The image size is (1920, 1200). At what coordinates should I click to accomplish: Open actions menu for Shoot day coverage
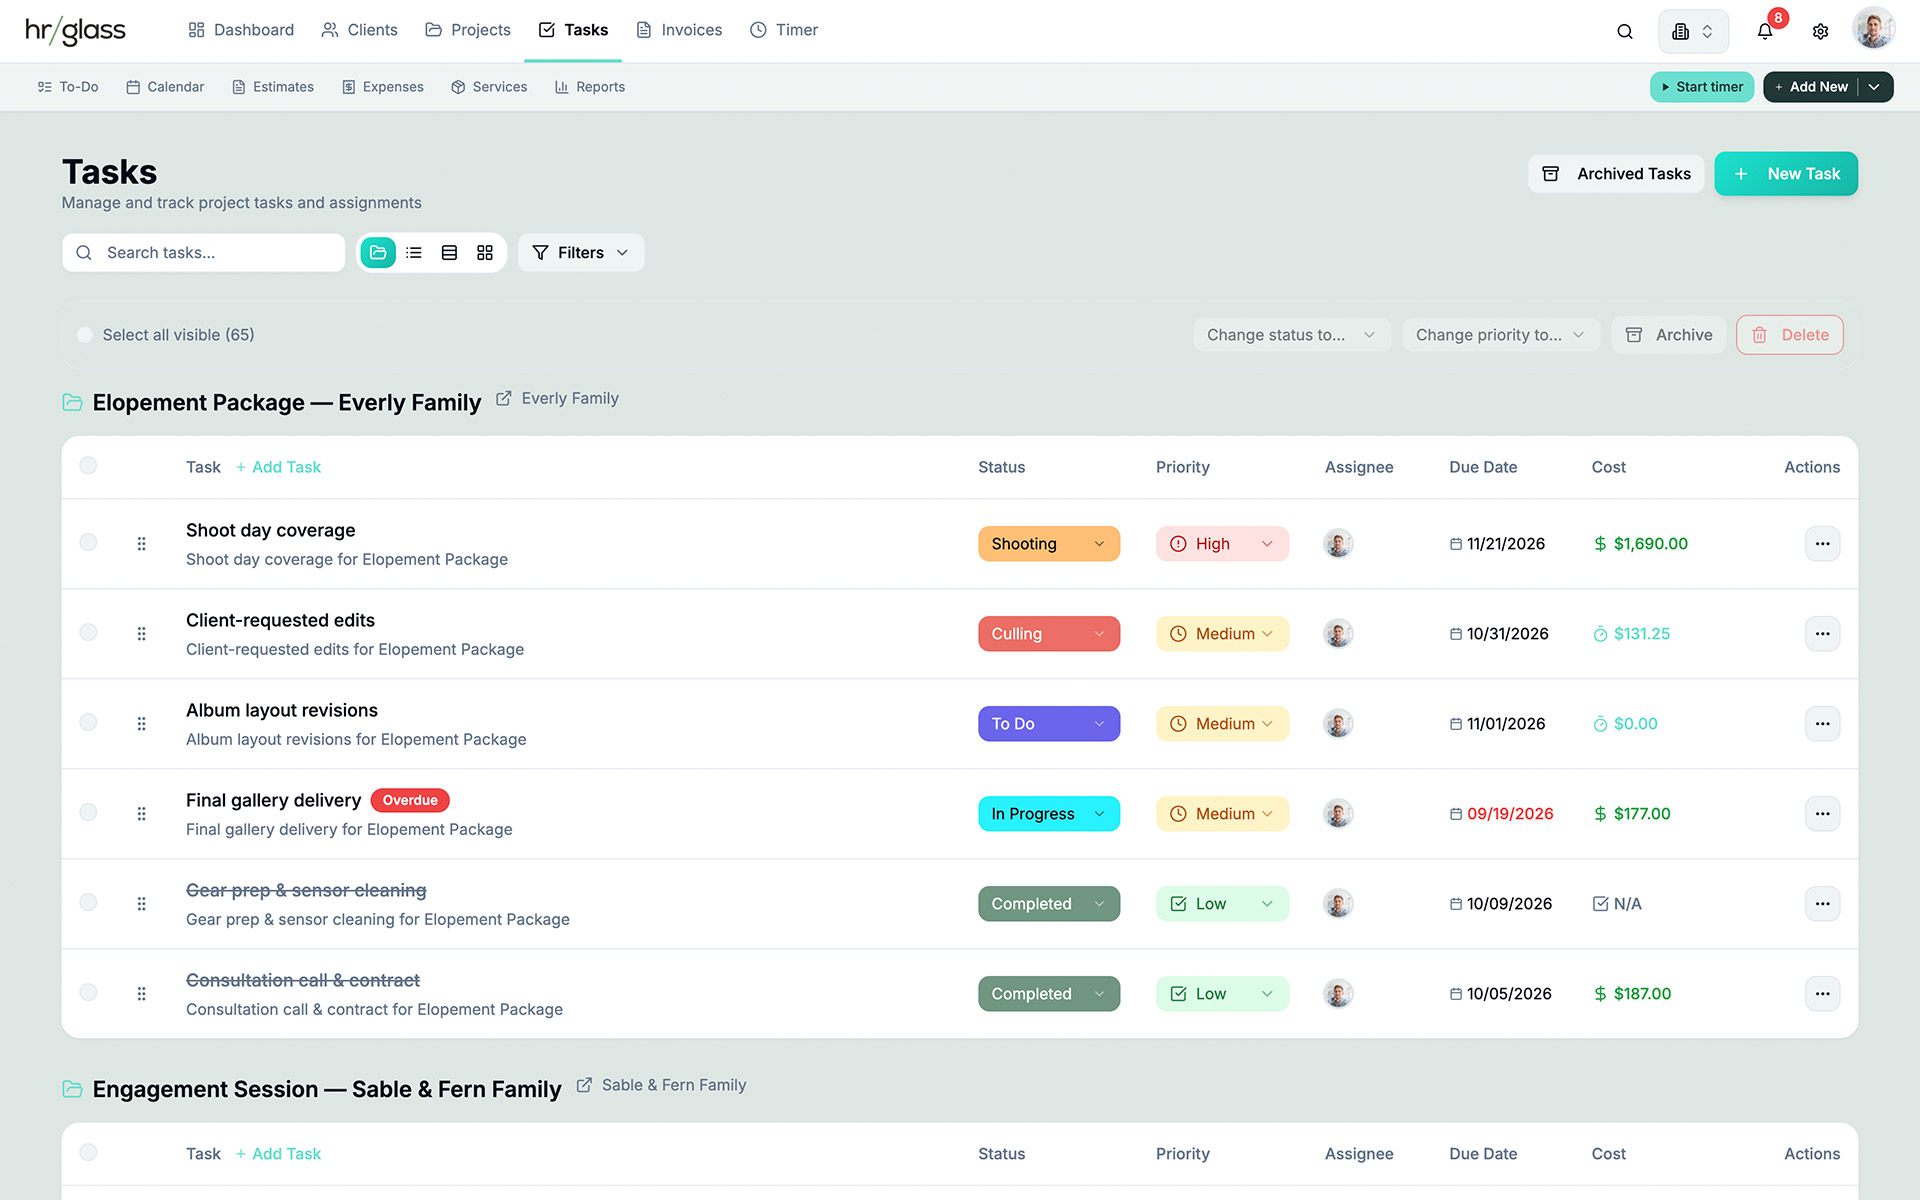1822,544
